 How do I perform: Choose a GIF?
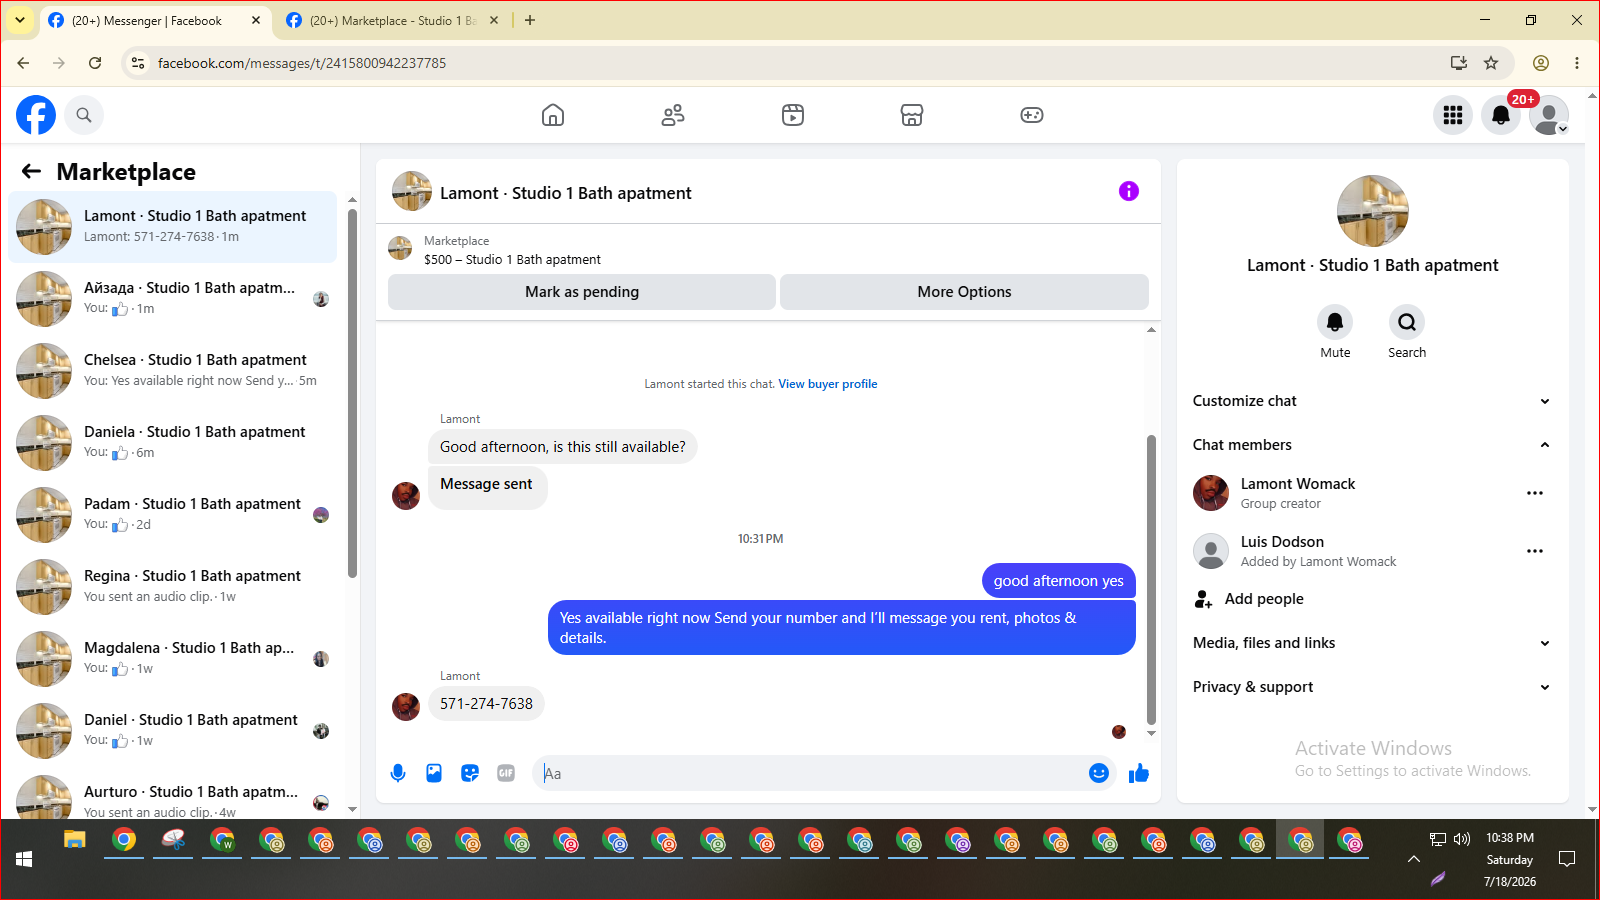pyautogui.click(x=506, y=773)
